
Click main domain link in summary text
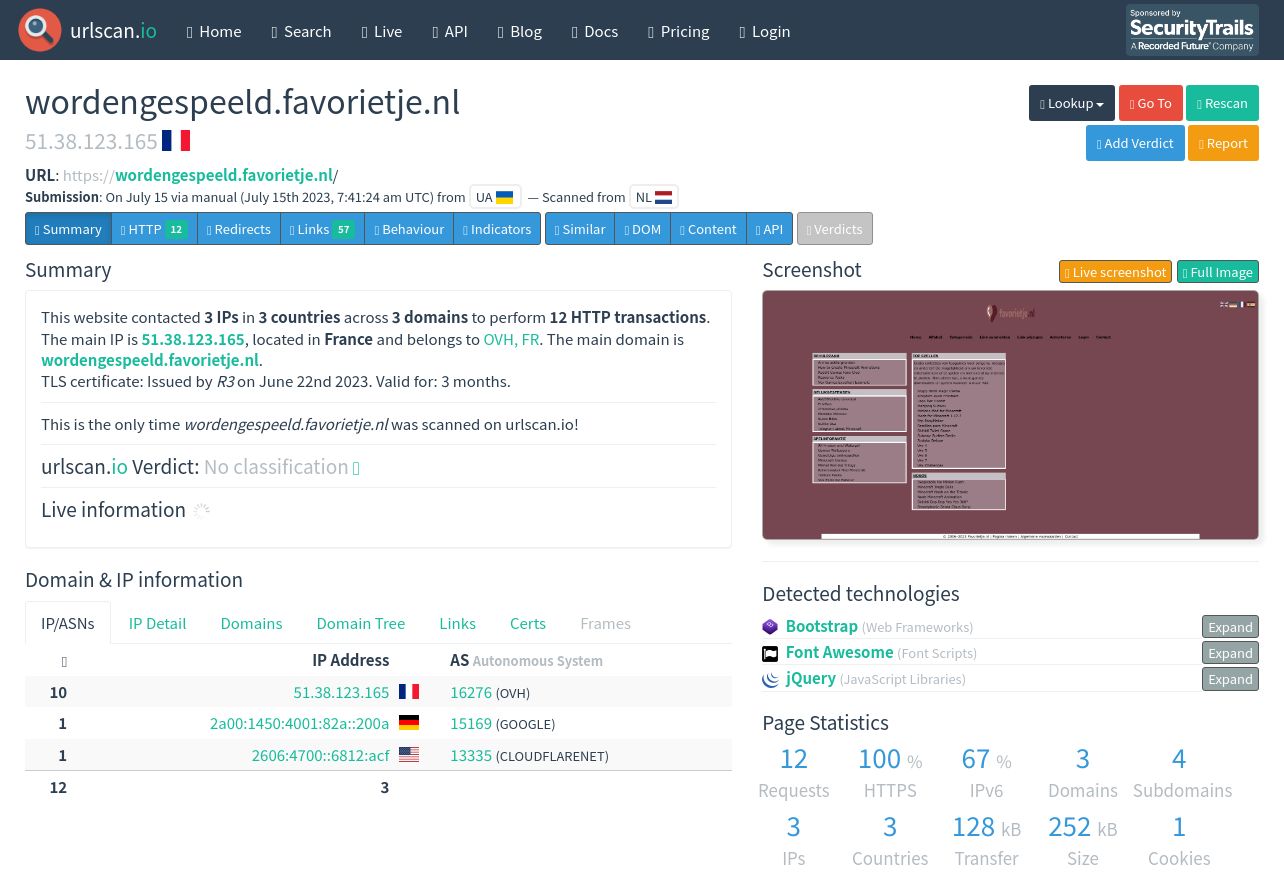150,360
